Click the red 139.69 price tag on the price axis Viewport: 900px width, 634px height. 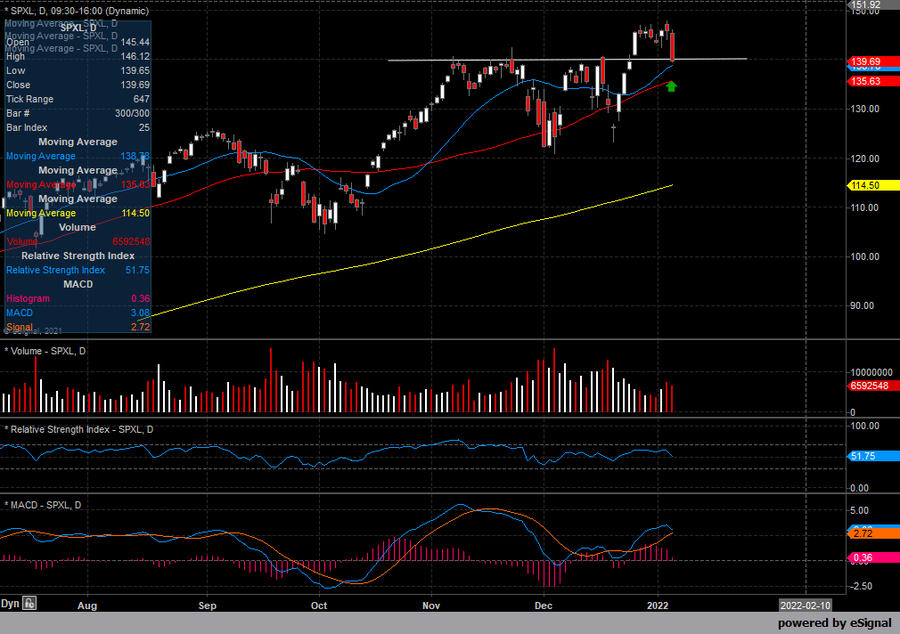tap(872, 61)
